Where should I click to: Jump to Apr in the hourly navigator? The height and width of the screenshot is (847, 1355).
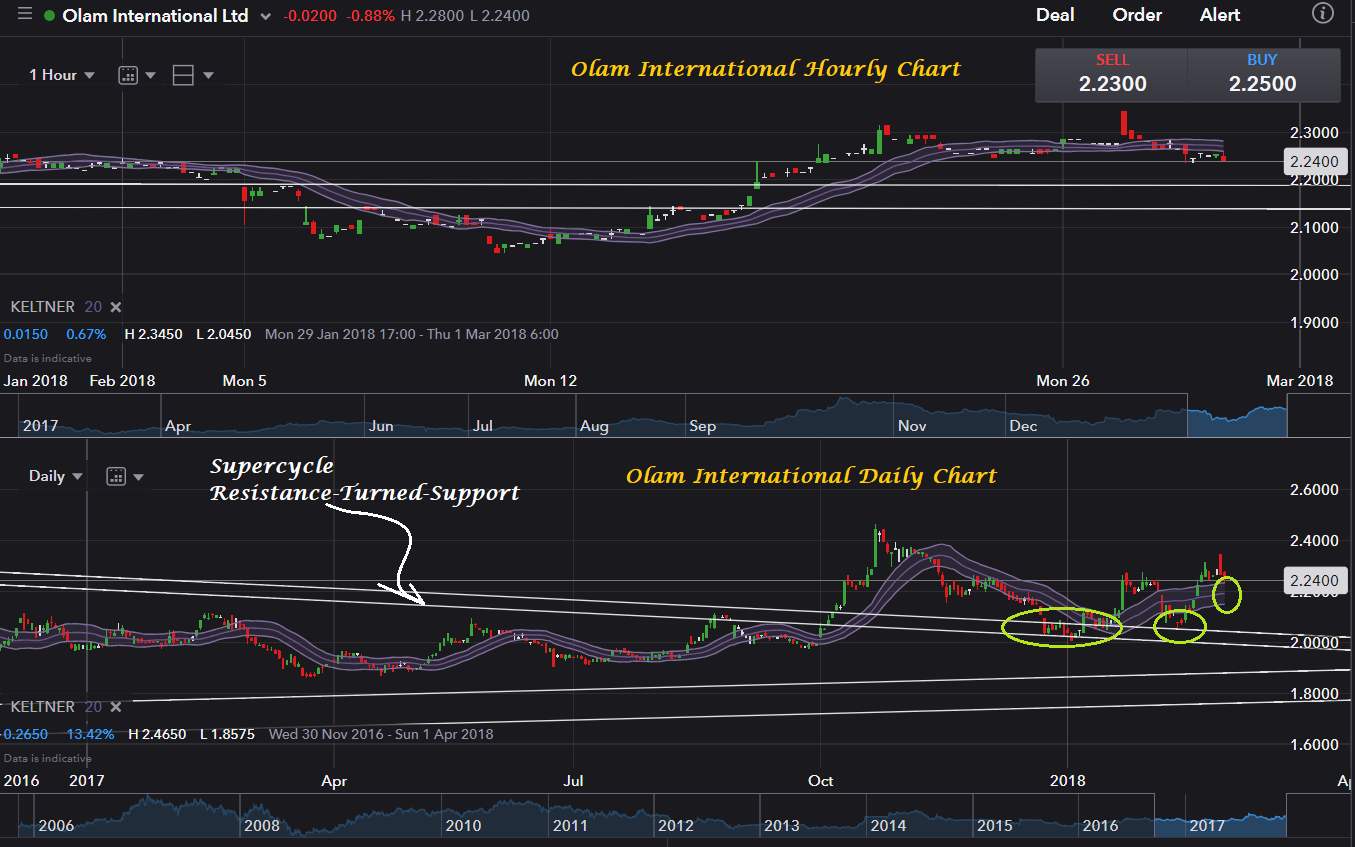178,426
